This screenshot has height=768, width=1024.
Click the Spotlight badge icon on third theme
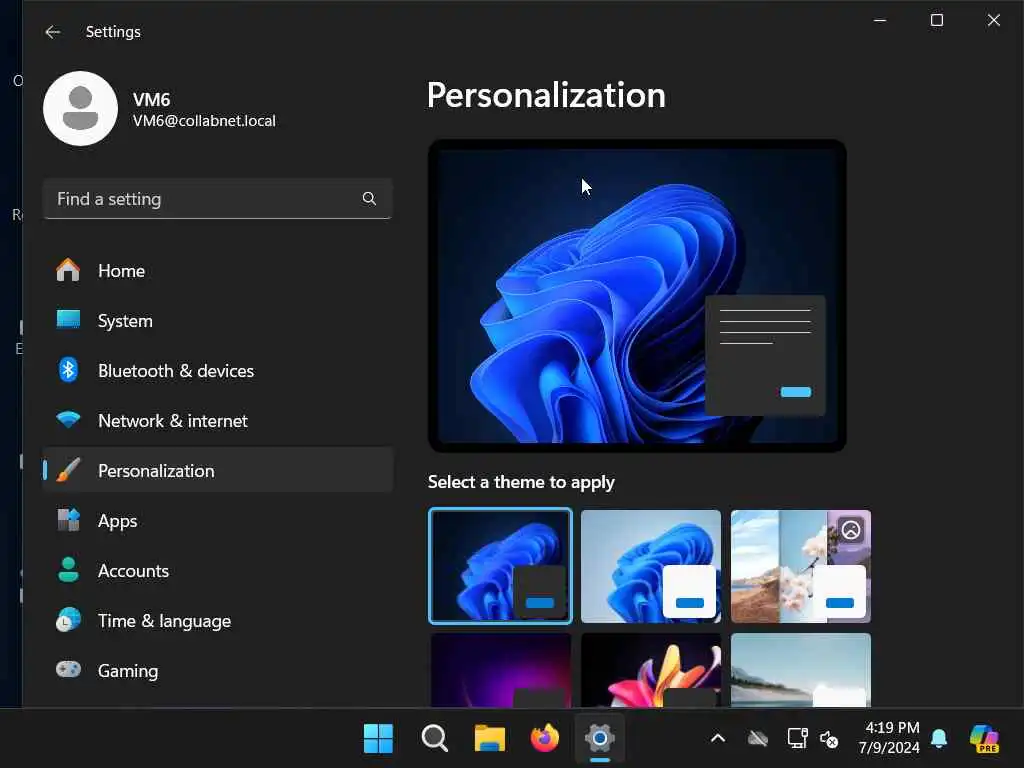pyautogui.click(x=850, y=530)
